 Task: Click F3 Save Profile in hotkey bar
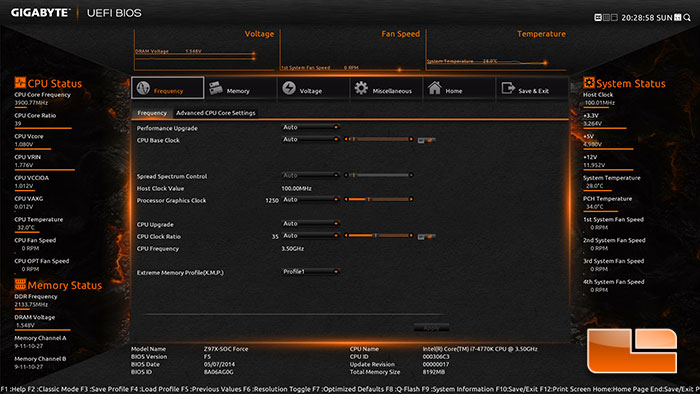[x=104, y=389]
